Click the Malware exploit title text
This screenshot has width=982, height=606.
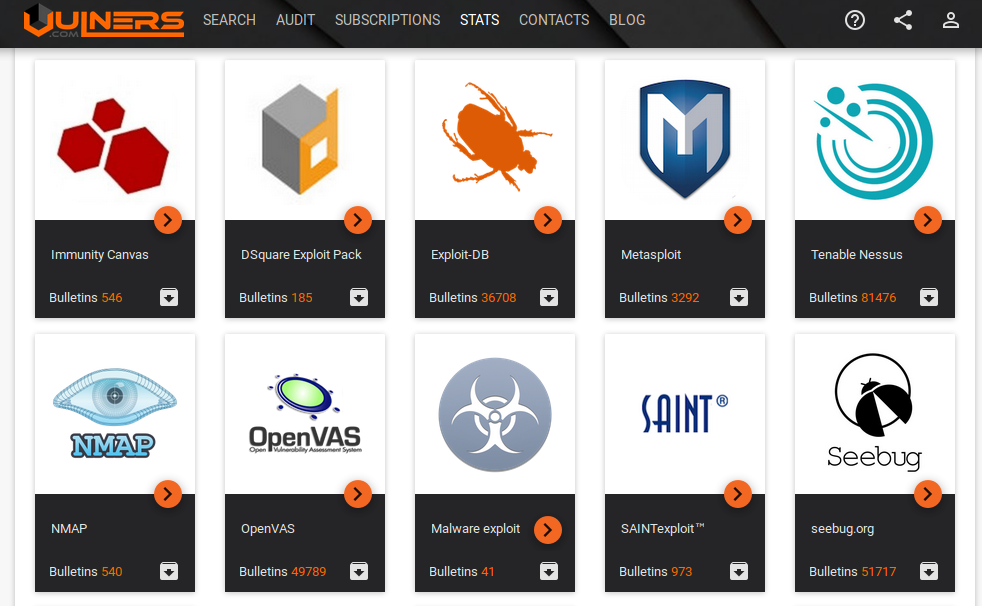[x=475, y=529]
